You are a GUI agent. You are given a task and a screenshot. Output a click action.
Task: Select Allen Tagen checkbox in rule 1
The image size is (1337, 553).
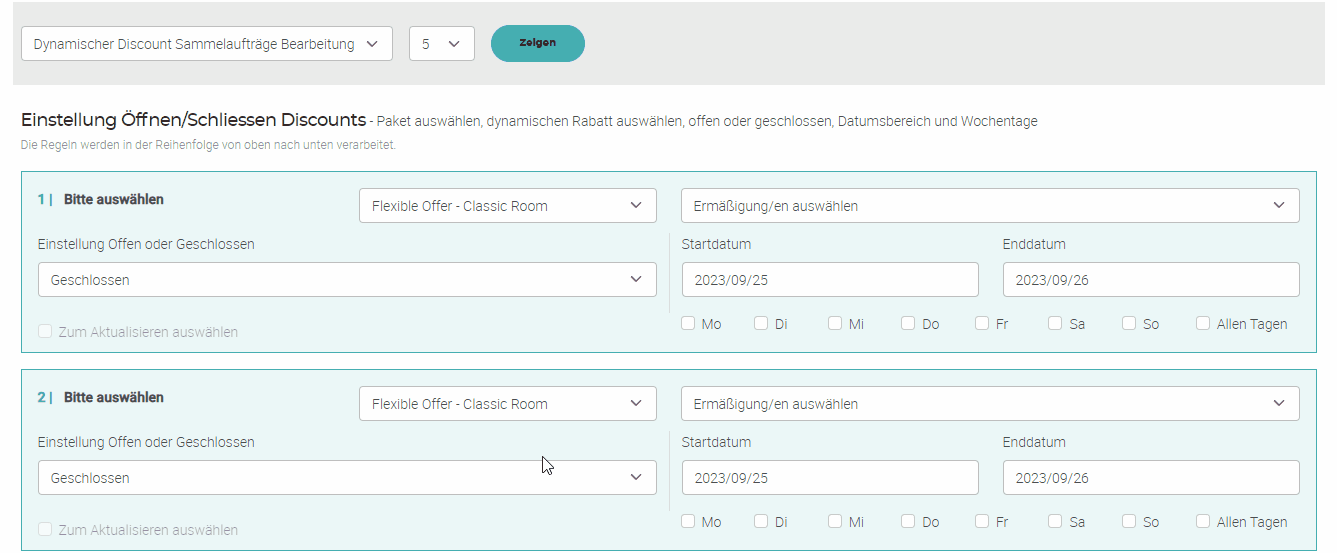tap(1203, 323)
